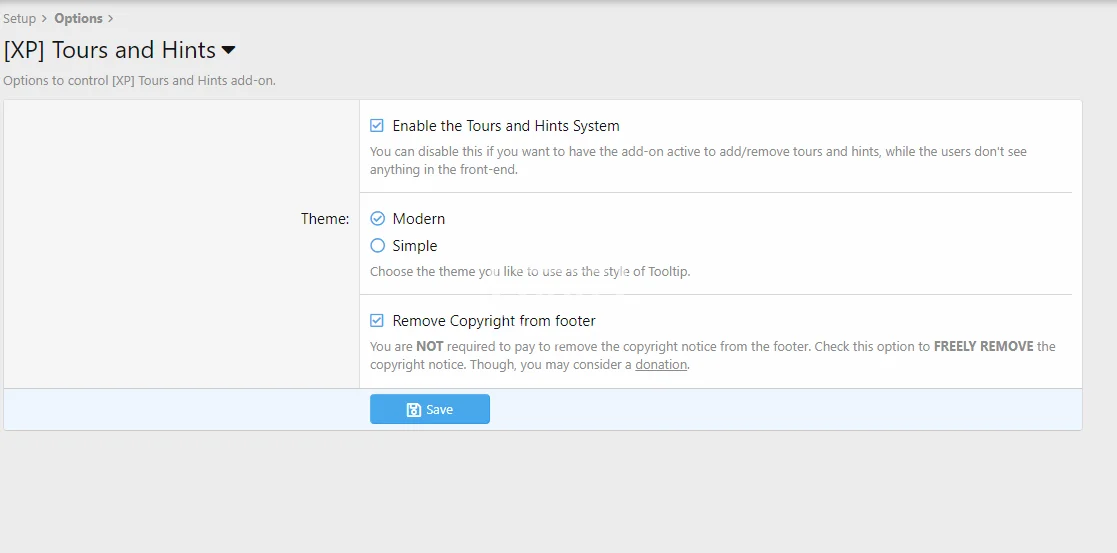Select the Modern theme radio button

click(x=377, y=219)
